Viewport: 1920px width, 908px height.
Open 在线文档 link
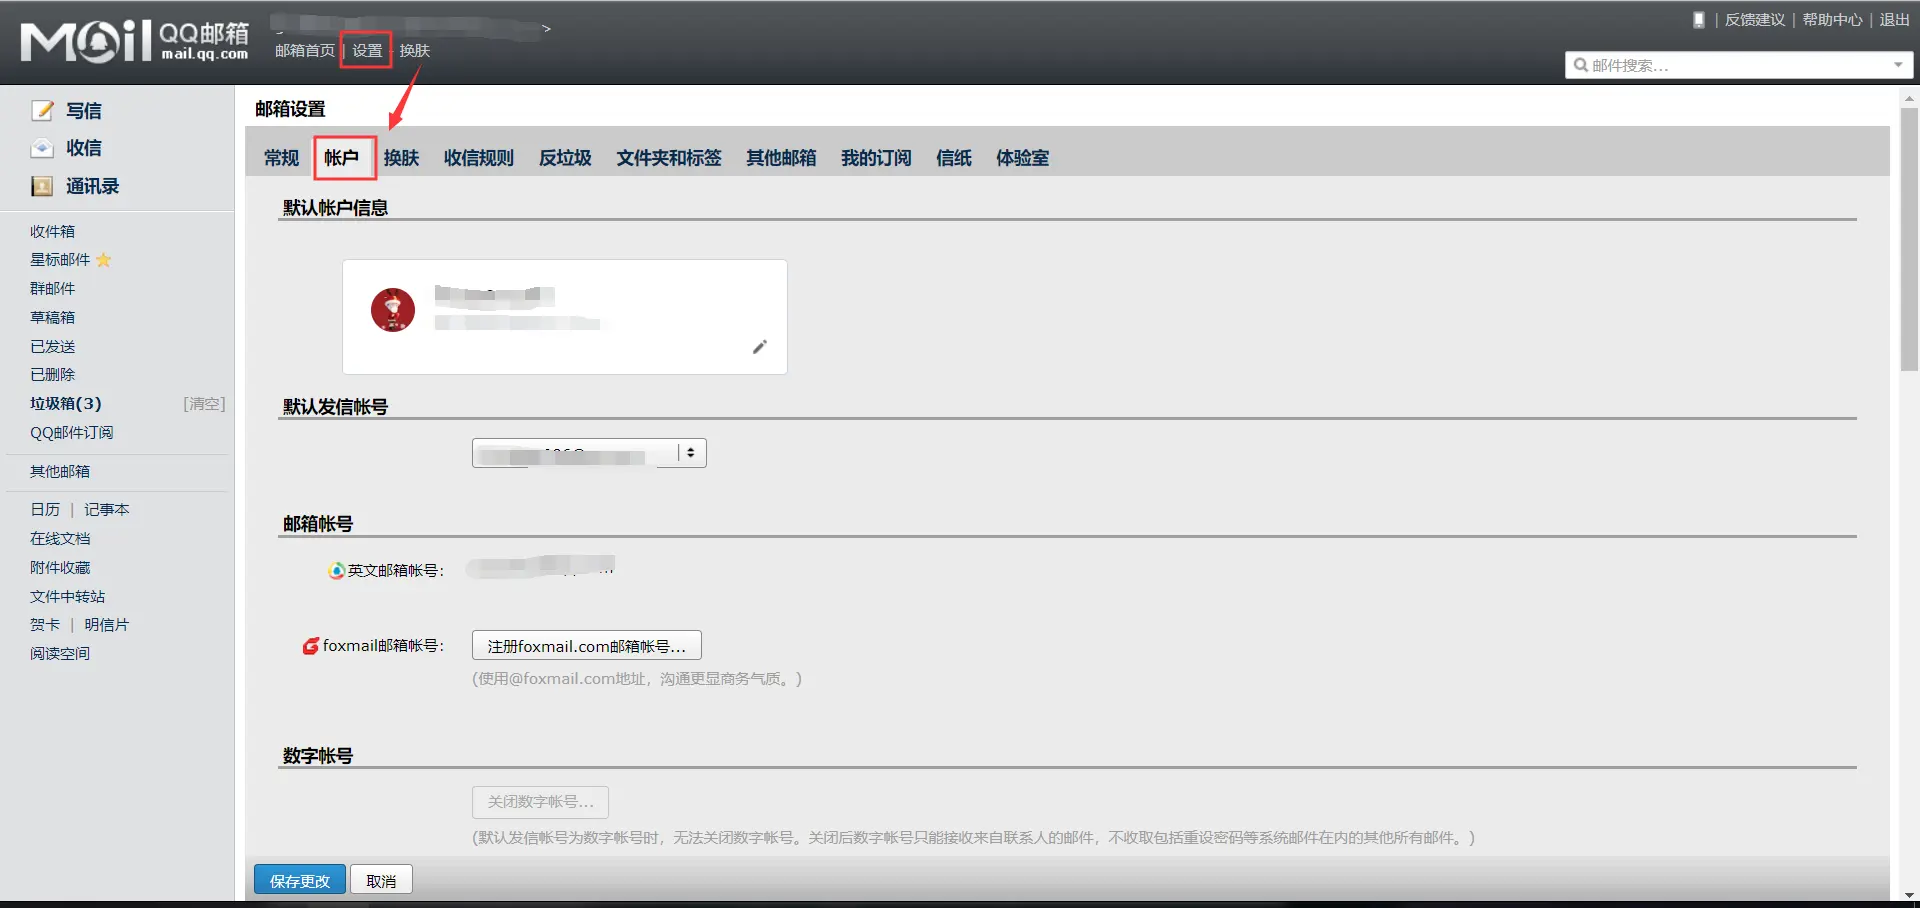(60, 539)
